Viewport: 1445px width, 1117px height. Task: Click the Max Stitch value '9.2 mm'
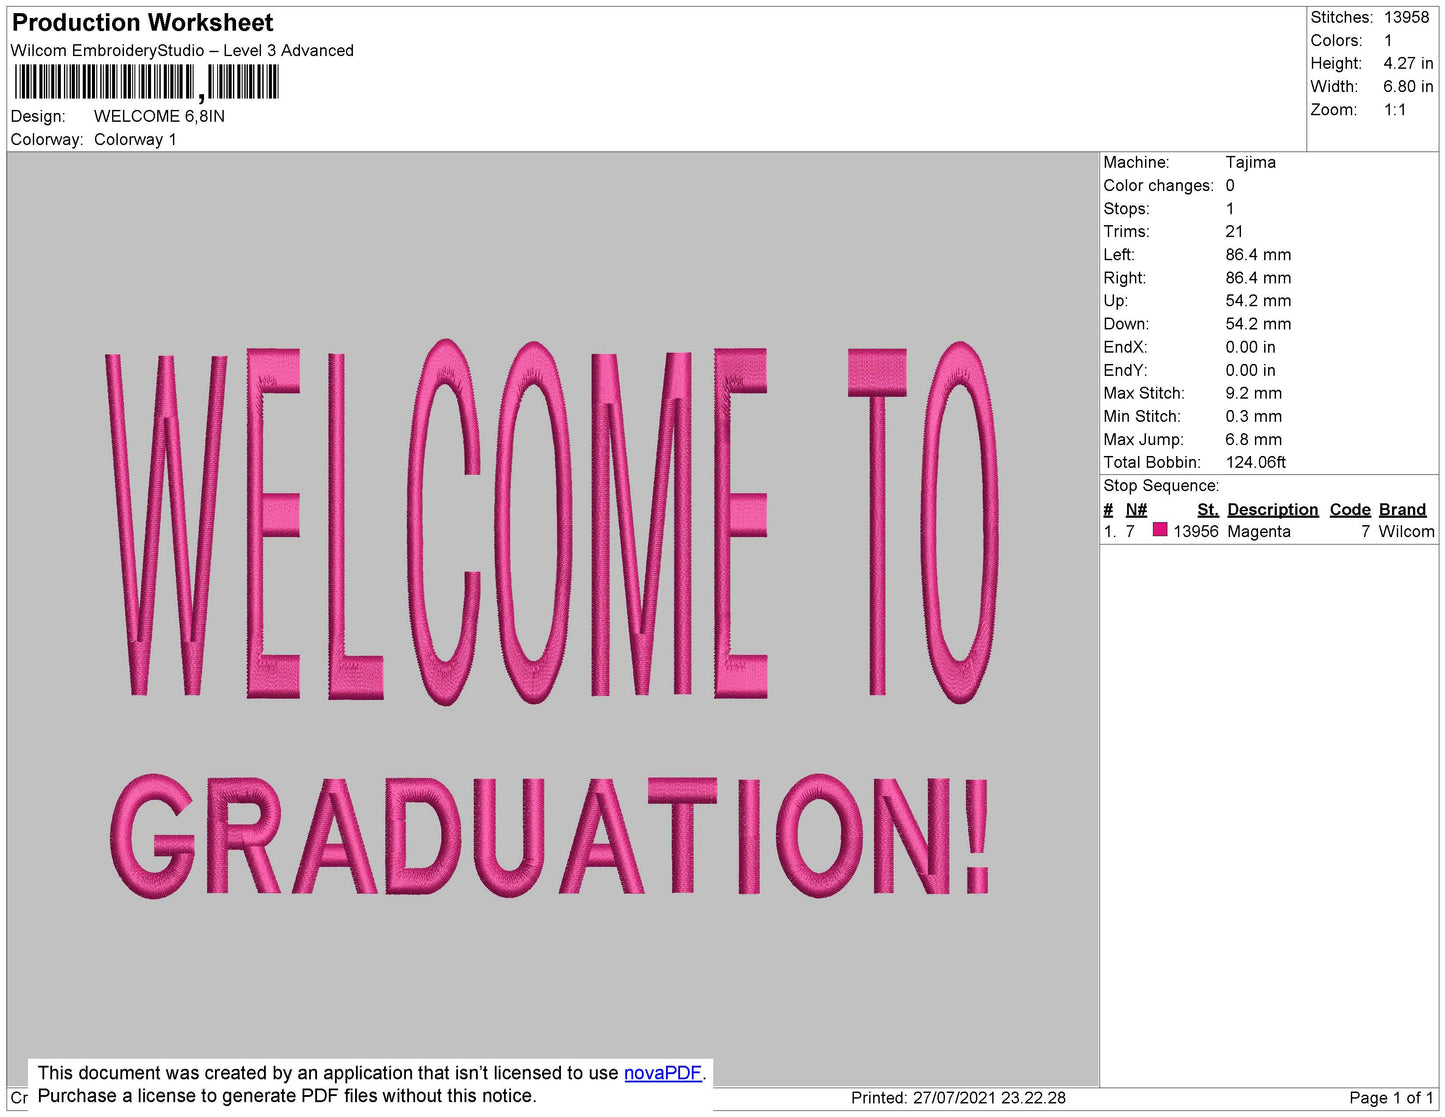(1253, 393)
